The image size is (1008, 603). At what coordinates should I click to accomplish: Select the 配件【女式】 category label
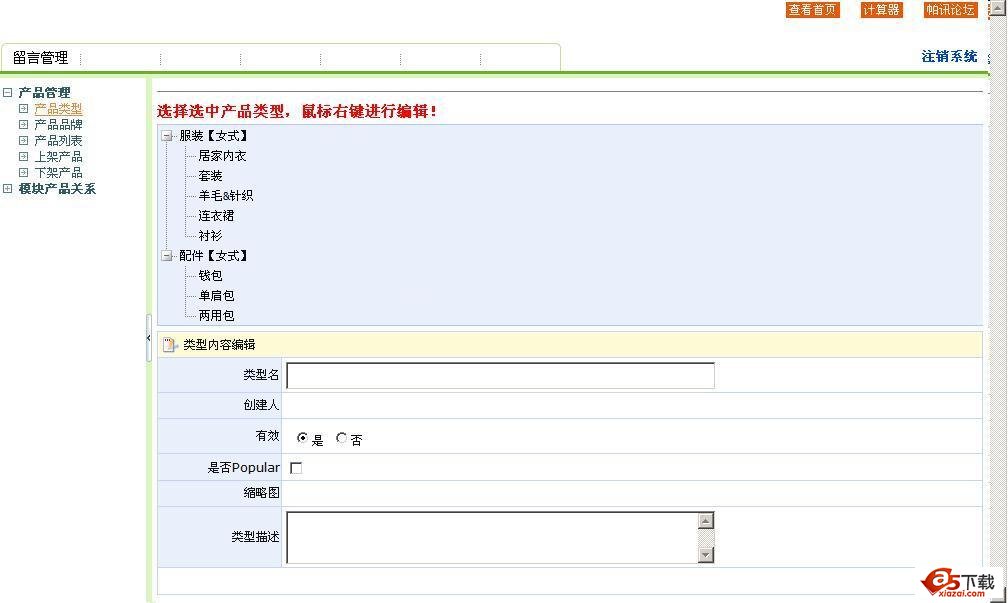click(213, 256)
